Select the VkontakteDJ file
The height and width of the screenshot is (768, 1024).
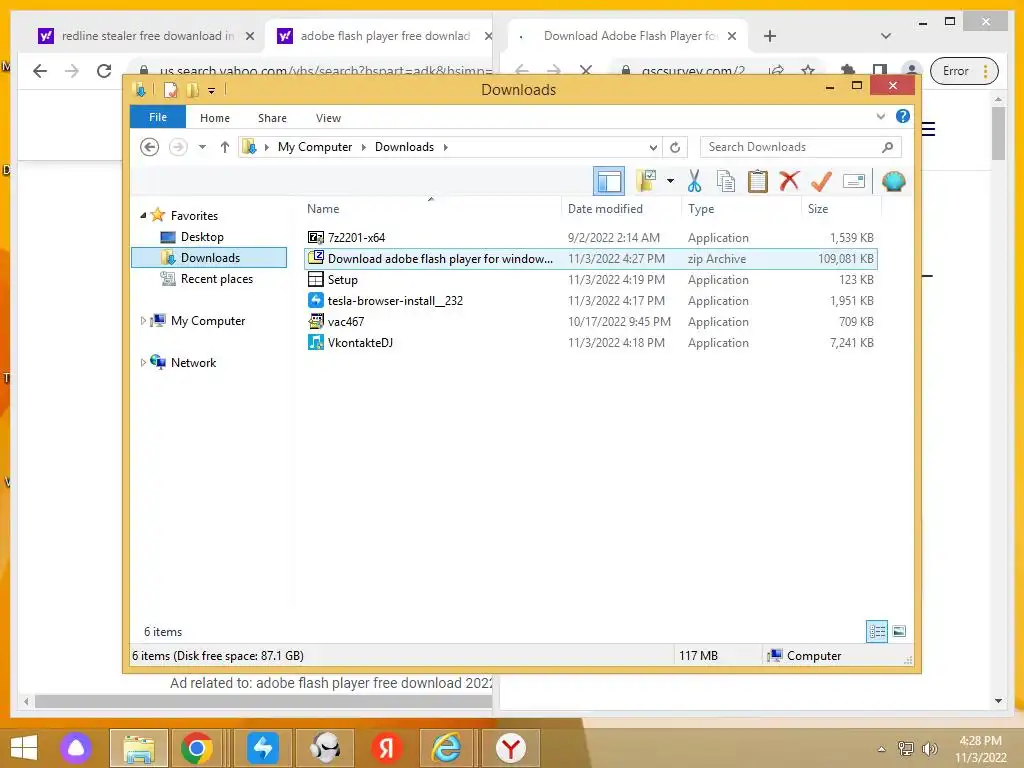[x=590, y=342]
